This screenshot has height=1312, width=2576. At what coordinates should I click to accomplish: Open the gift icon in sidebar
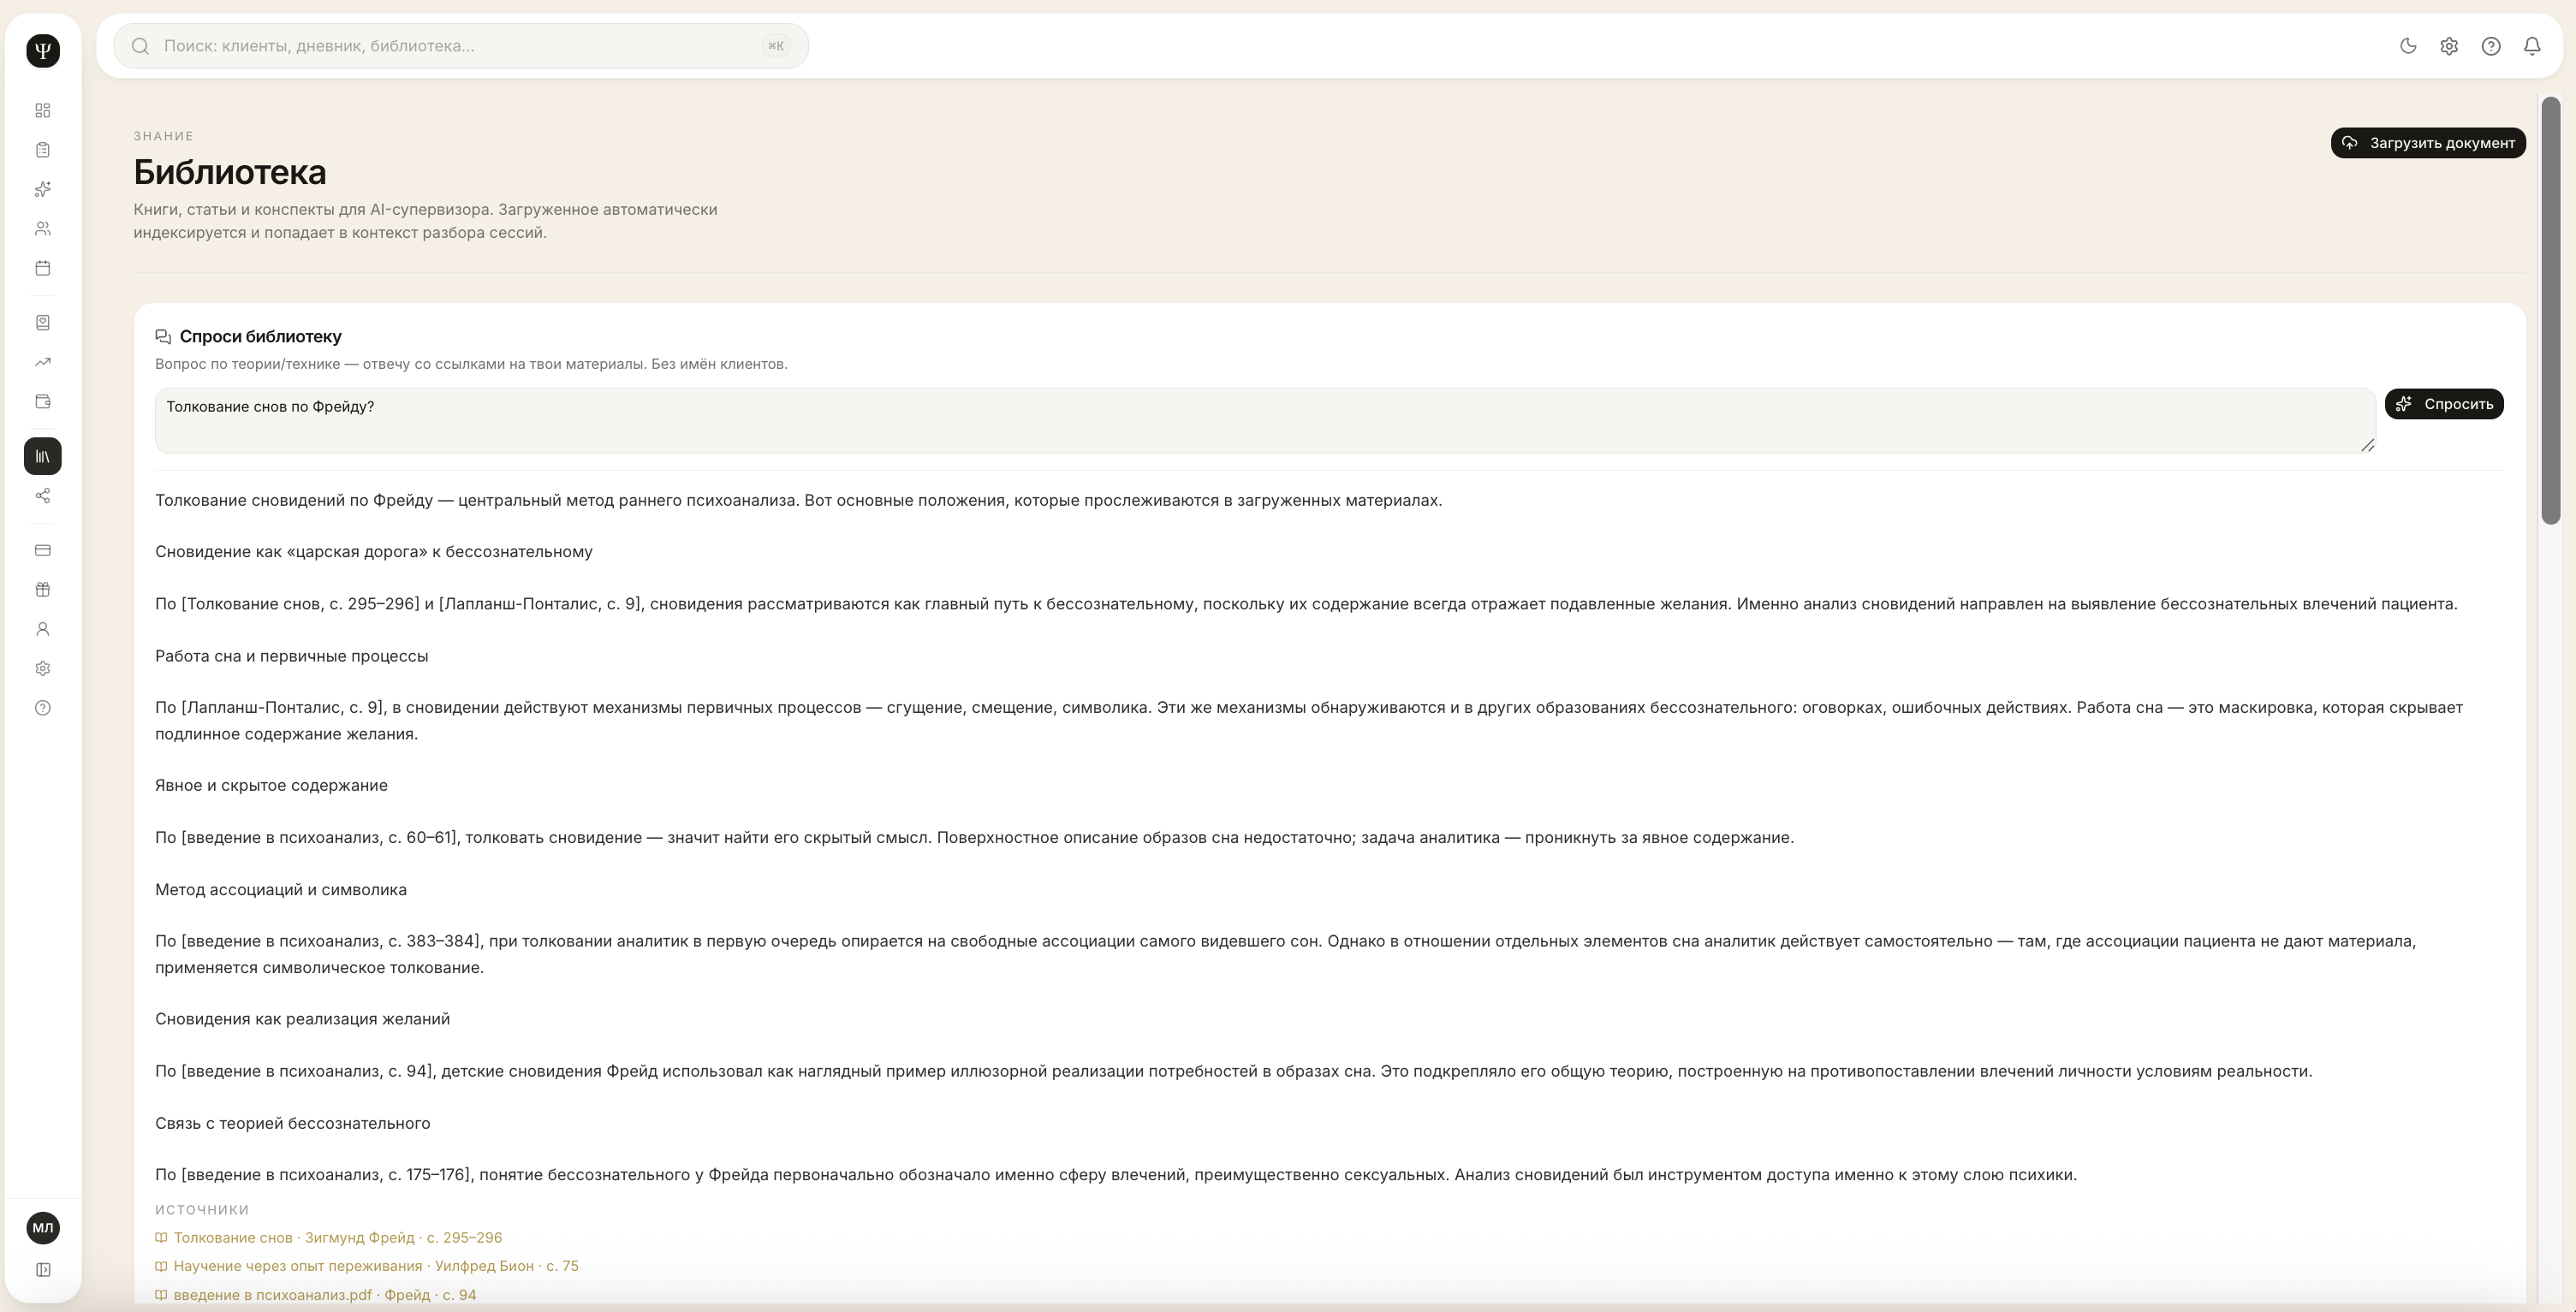[43, 590]
